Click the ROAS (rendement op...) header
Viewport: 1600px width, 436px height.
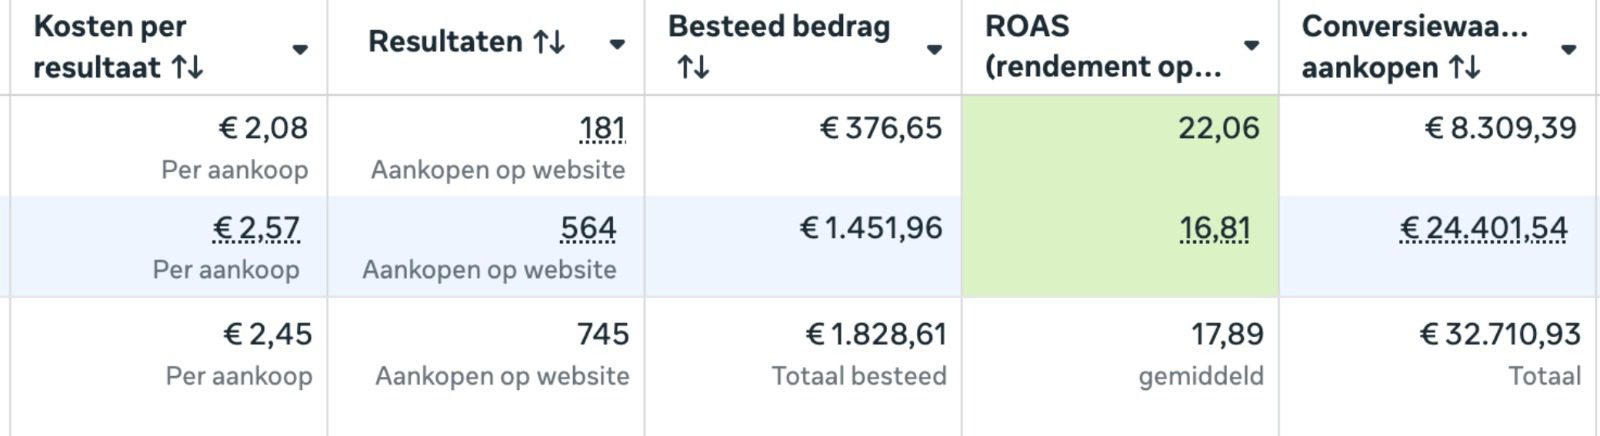coord(1103,46)
